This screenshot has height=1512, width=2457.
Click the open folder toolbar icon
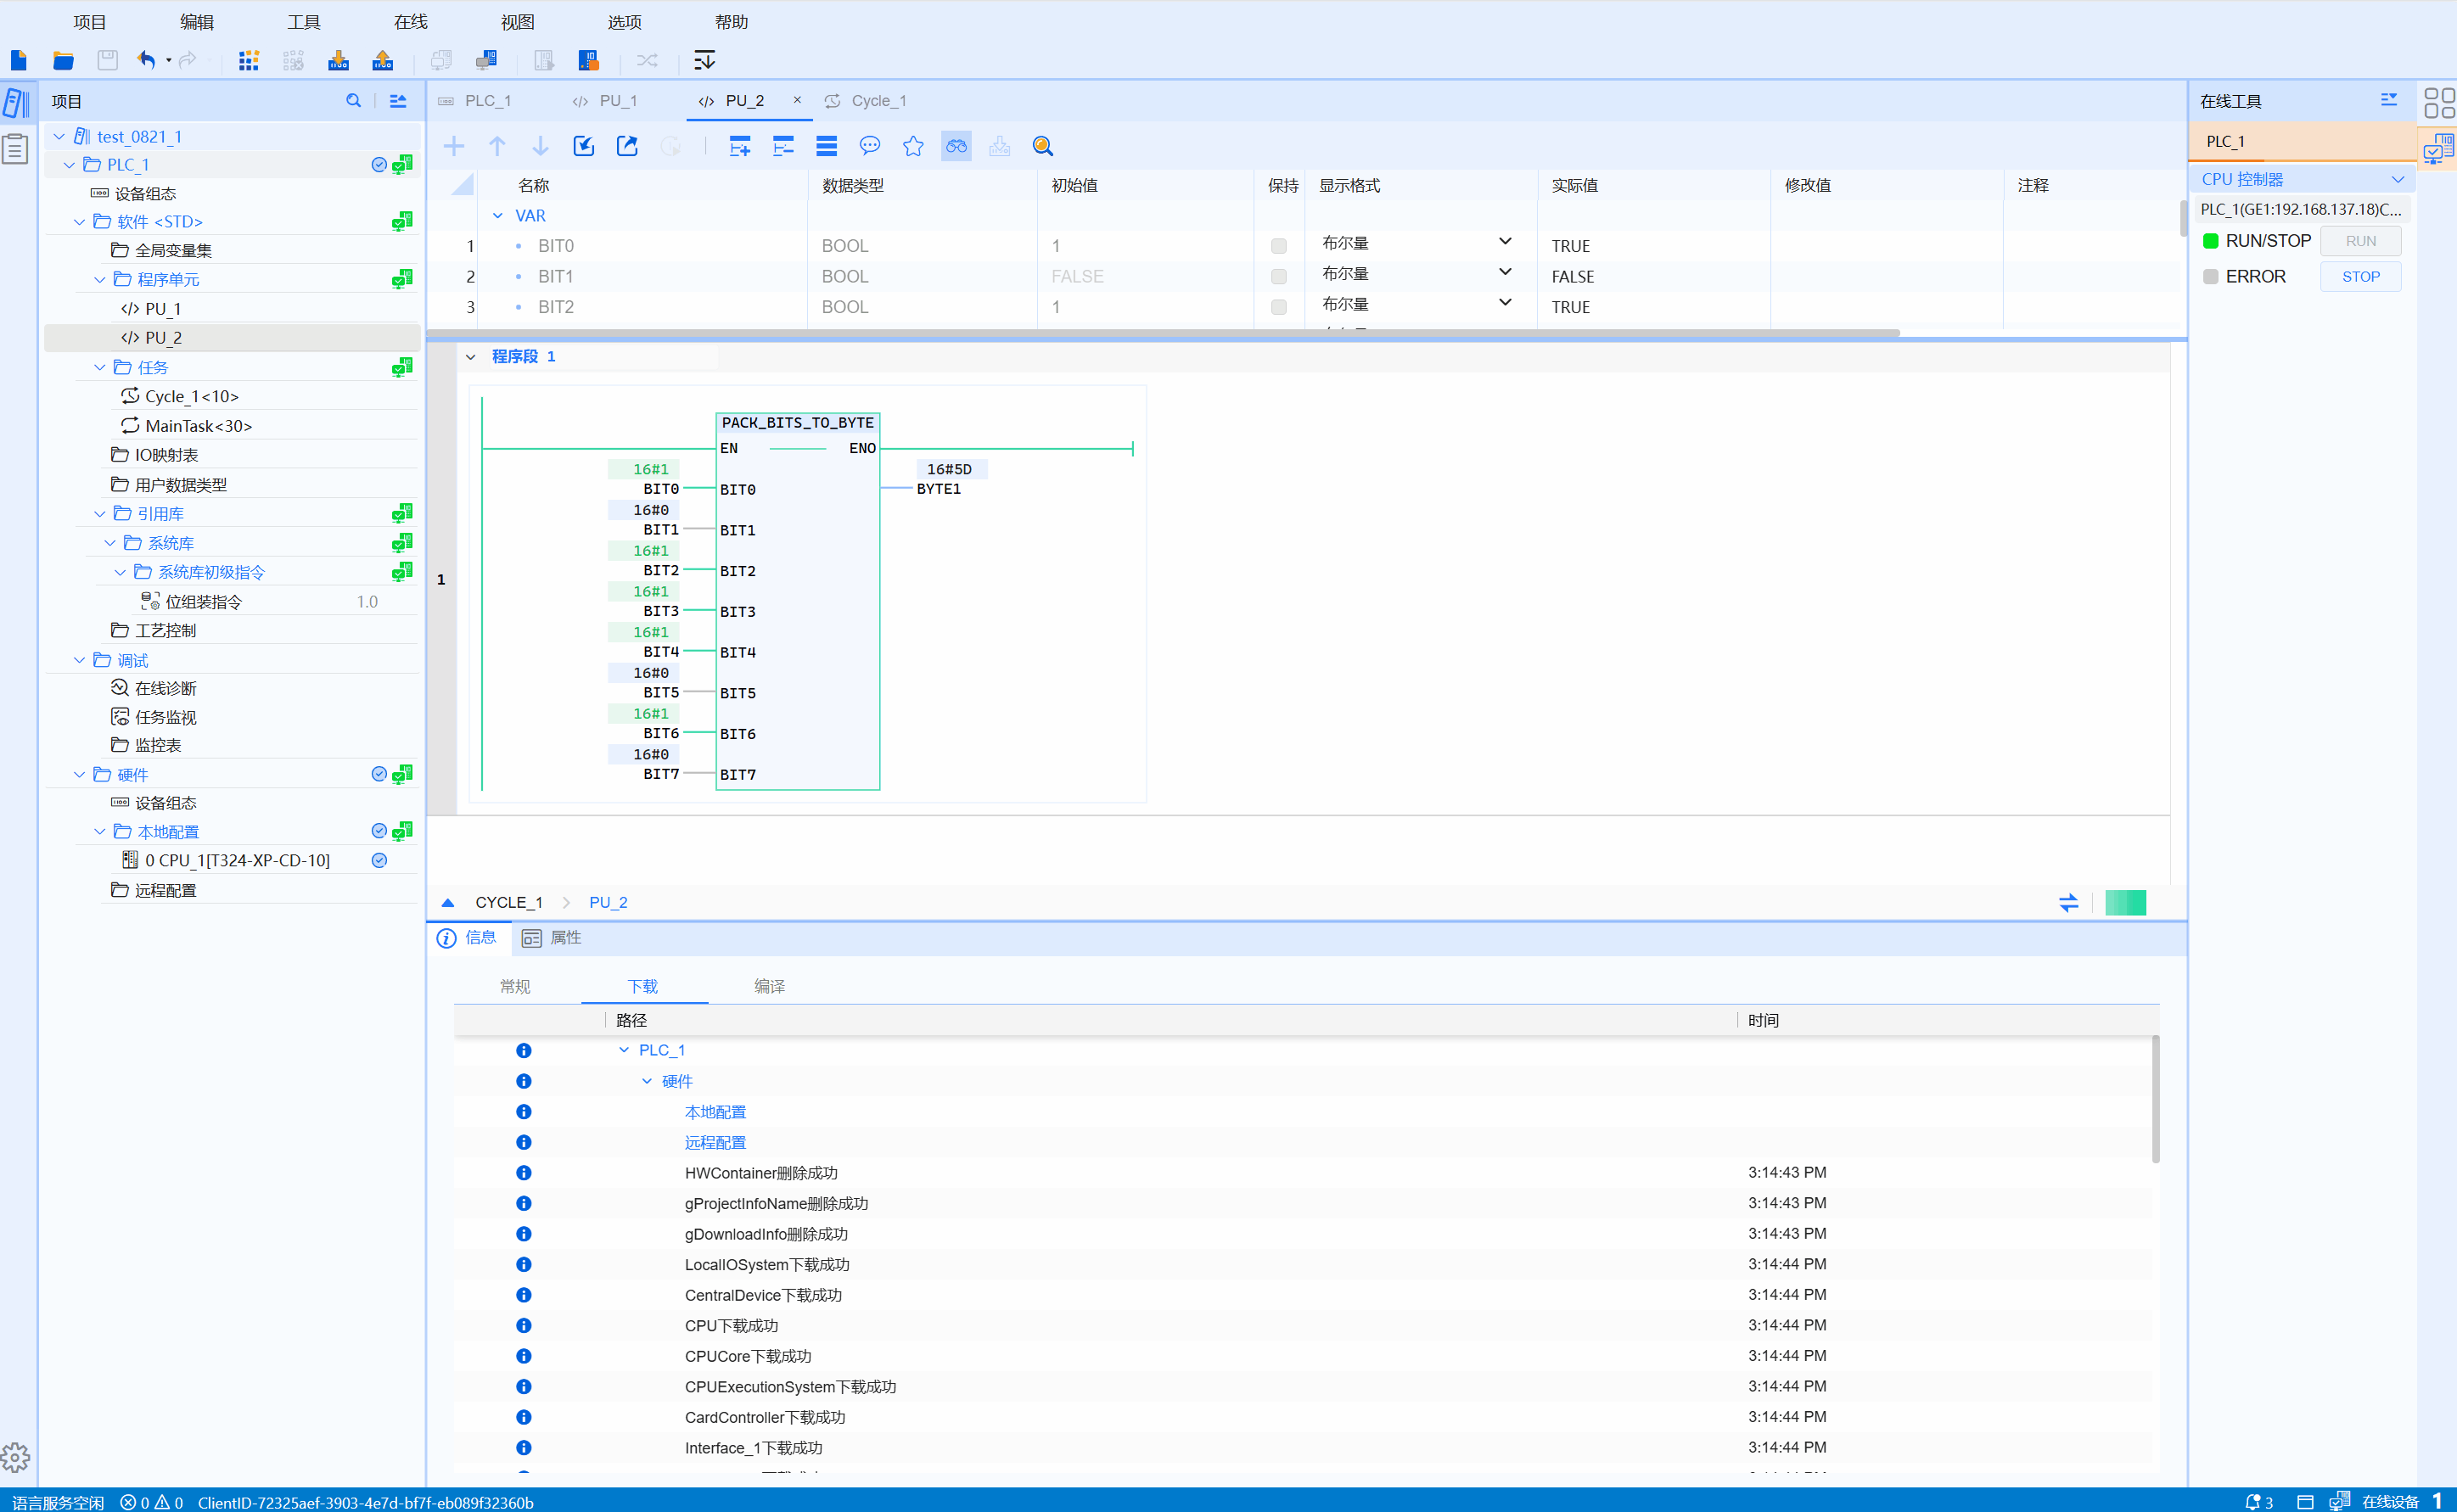pyautogui.click(x=63, y=60)
